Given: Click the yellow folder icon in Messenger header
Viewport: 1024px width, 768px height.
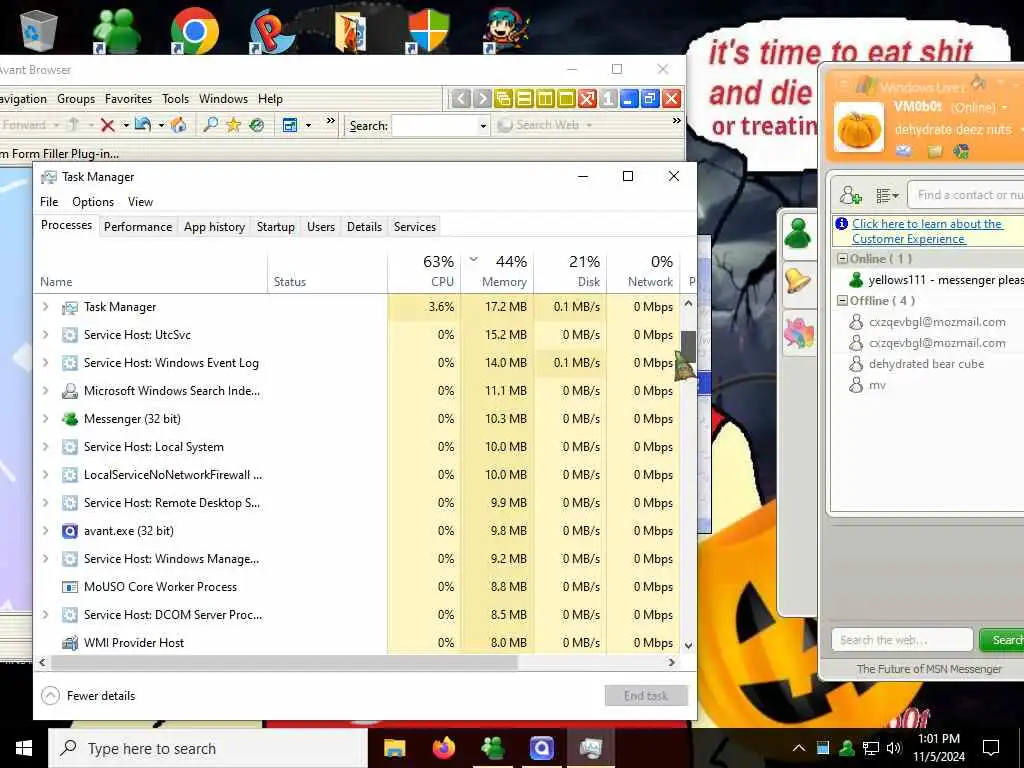Looking at the screenshot, I should tap(935, 152).
